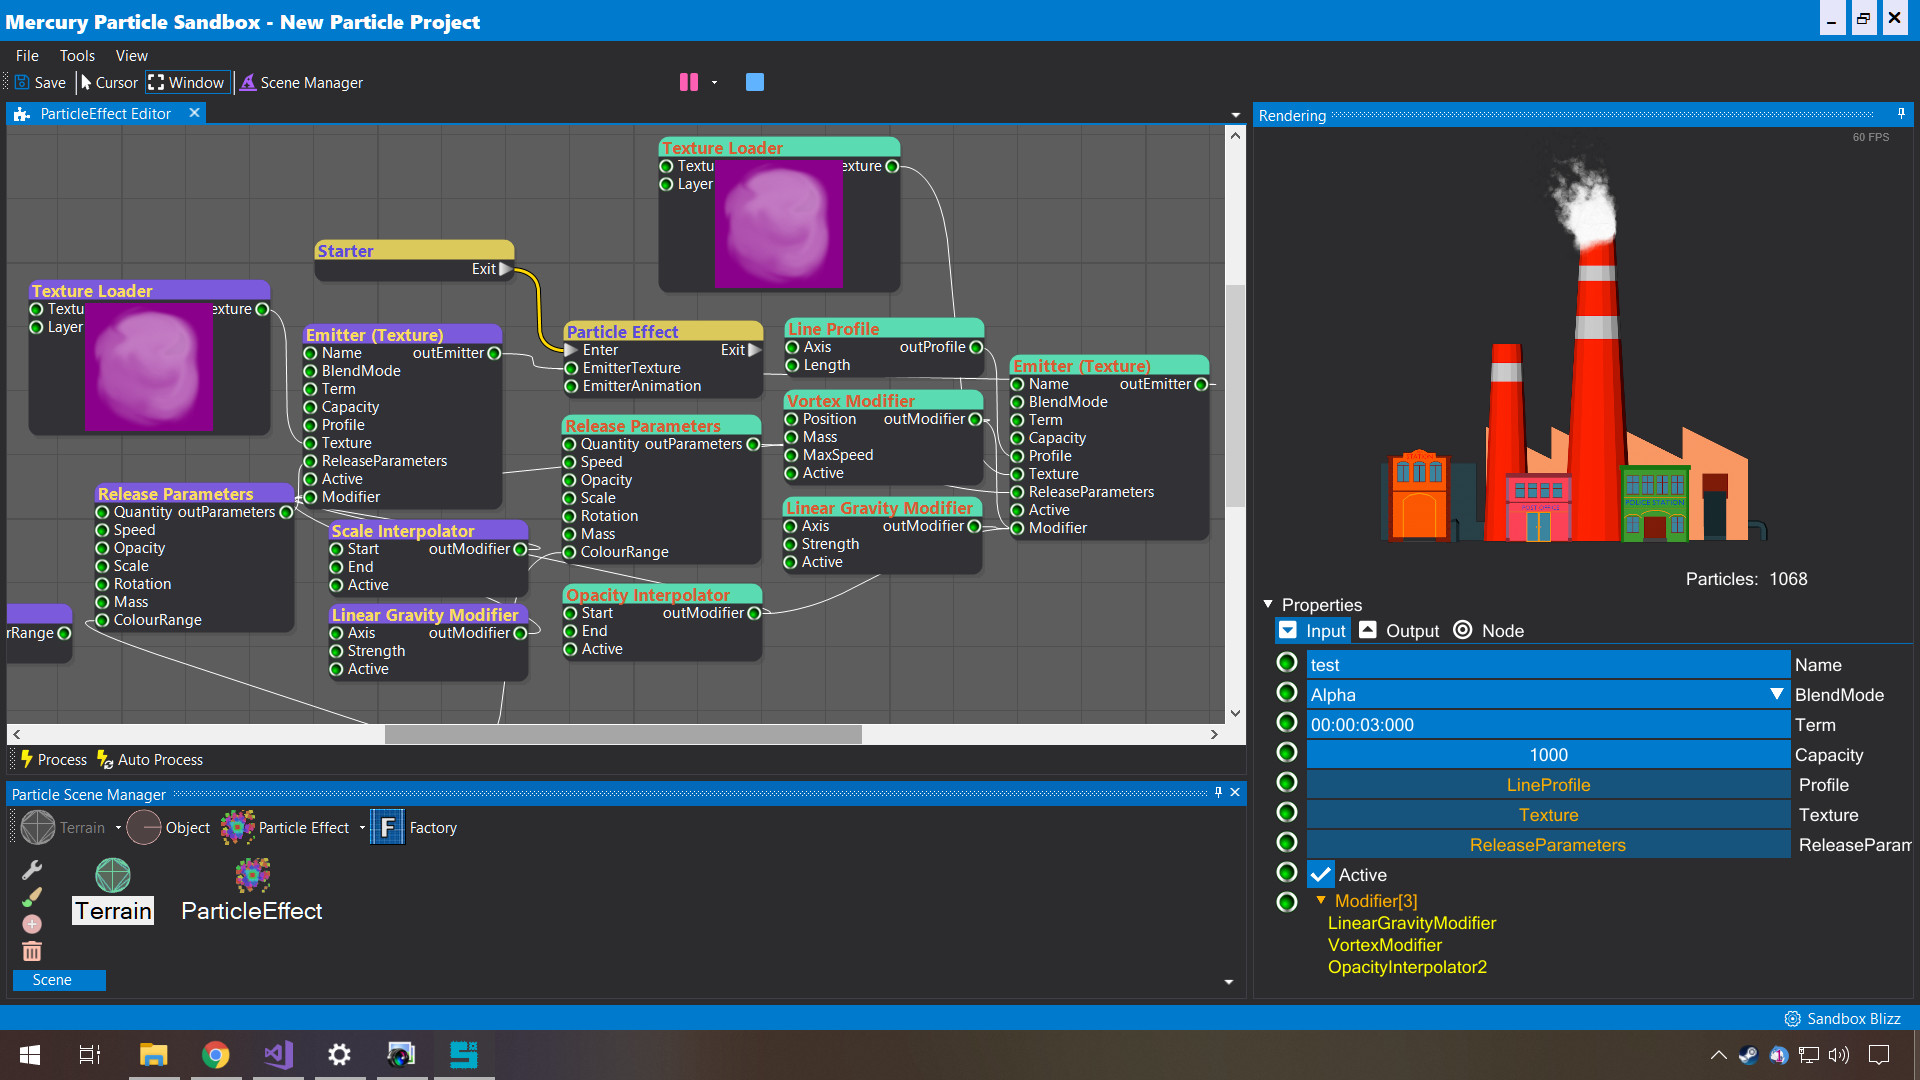This screenshot has width=1920, height=1080.
Task: Edit the Capacity value of 1000
Action: [1548, 754]
